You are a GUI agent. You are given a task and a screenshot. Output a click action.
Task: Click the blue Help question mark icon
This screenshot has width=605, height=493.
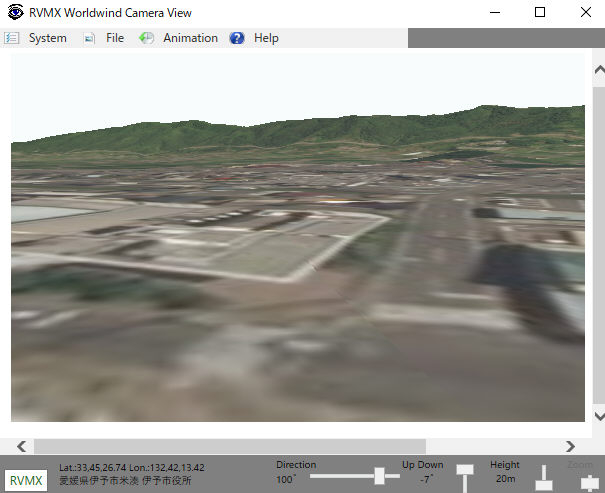coord(237,38)
